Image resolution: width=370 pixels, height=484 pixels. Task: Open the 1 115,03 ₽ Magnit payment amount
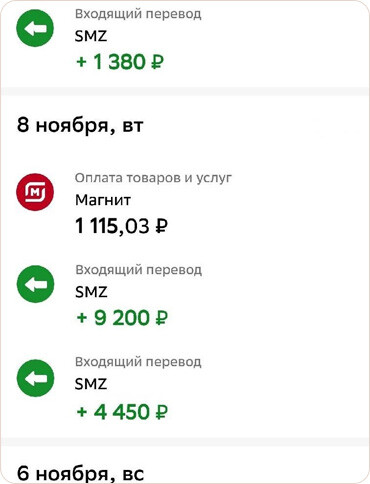pyautogui.click(x=121, y=226)
